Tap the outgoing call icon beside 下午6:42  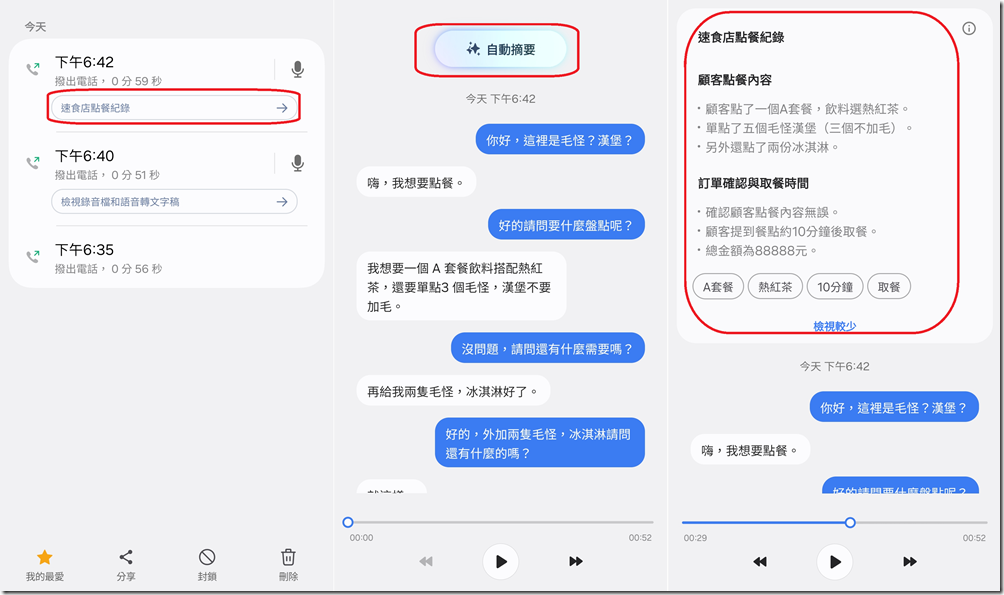[33, 69]
